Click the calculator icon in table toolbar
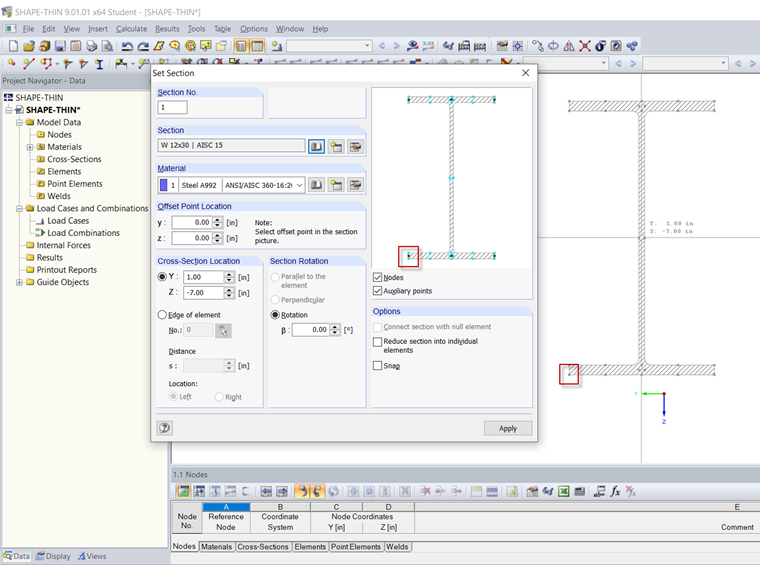The width and height of the screenshot is (760, 570). pos(579,491)
